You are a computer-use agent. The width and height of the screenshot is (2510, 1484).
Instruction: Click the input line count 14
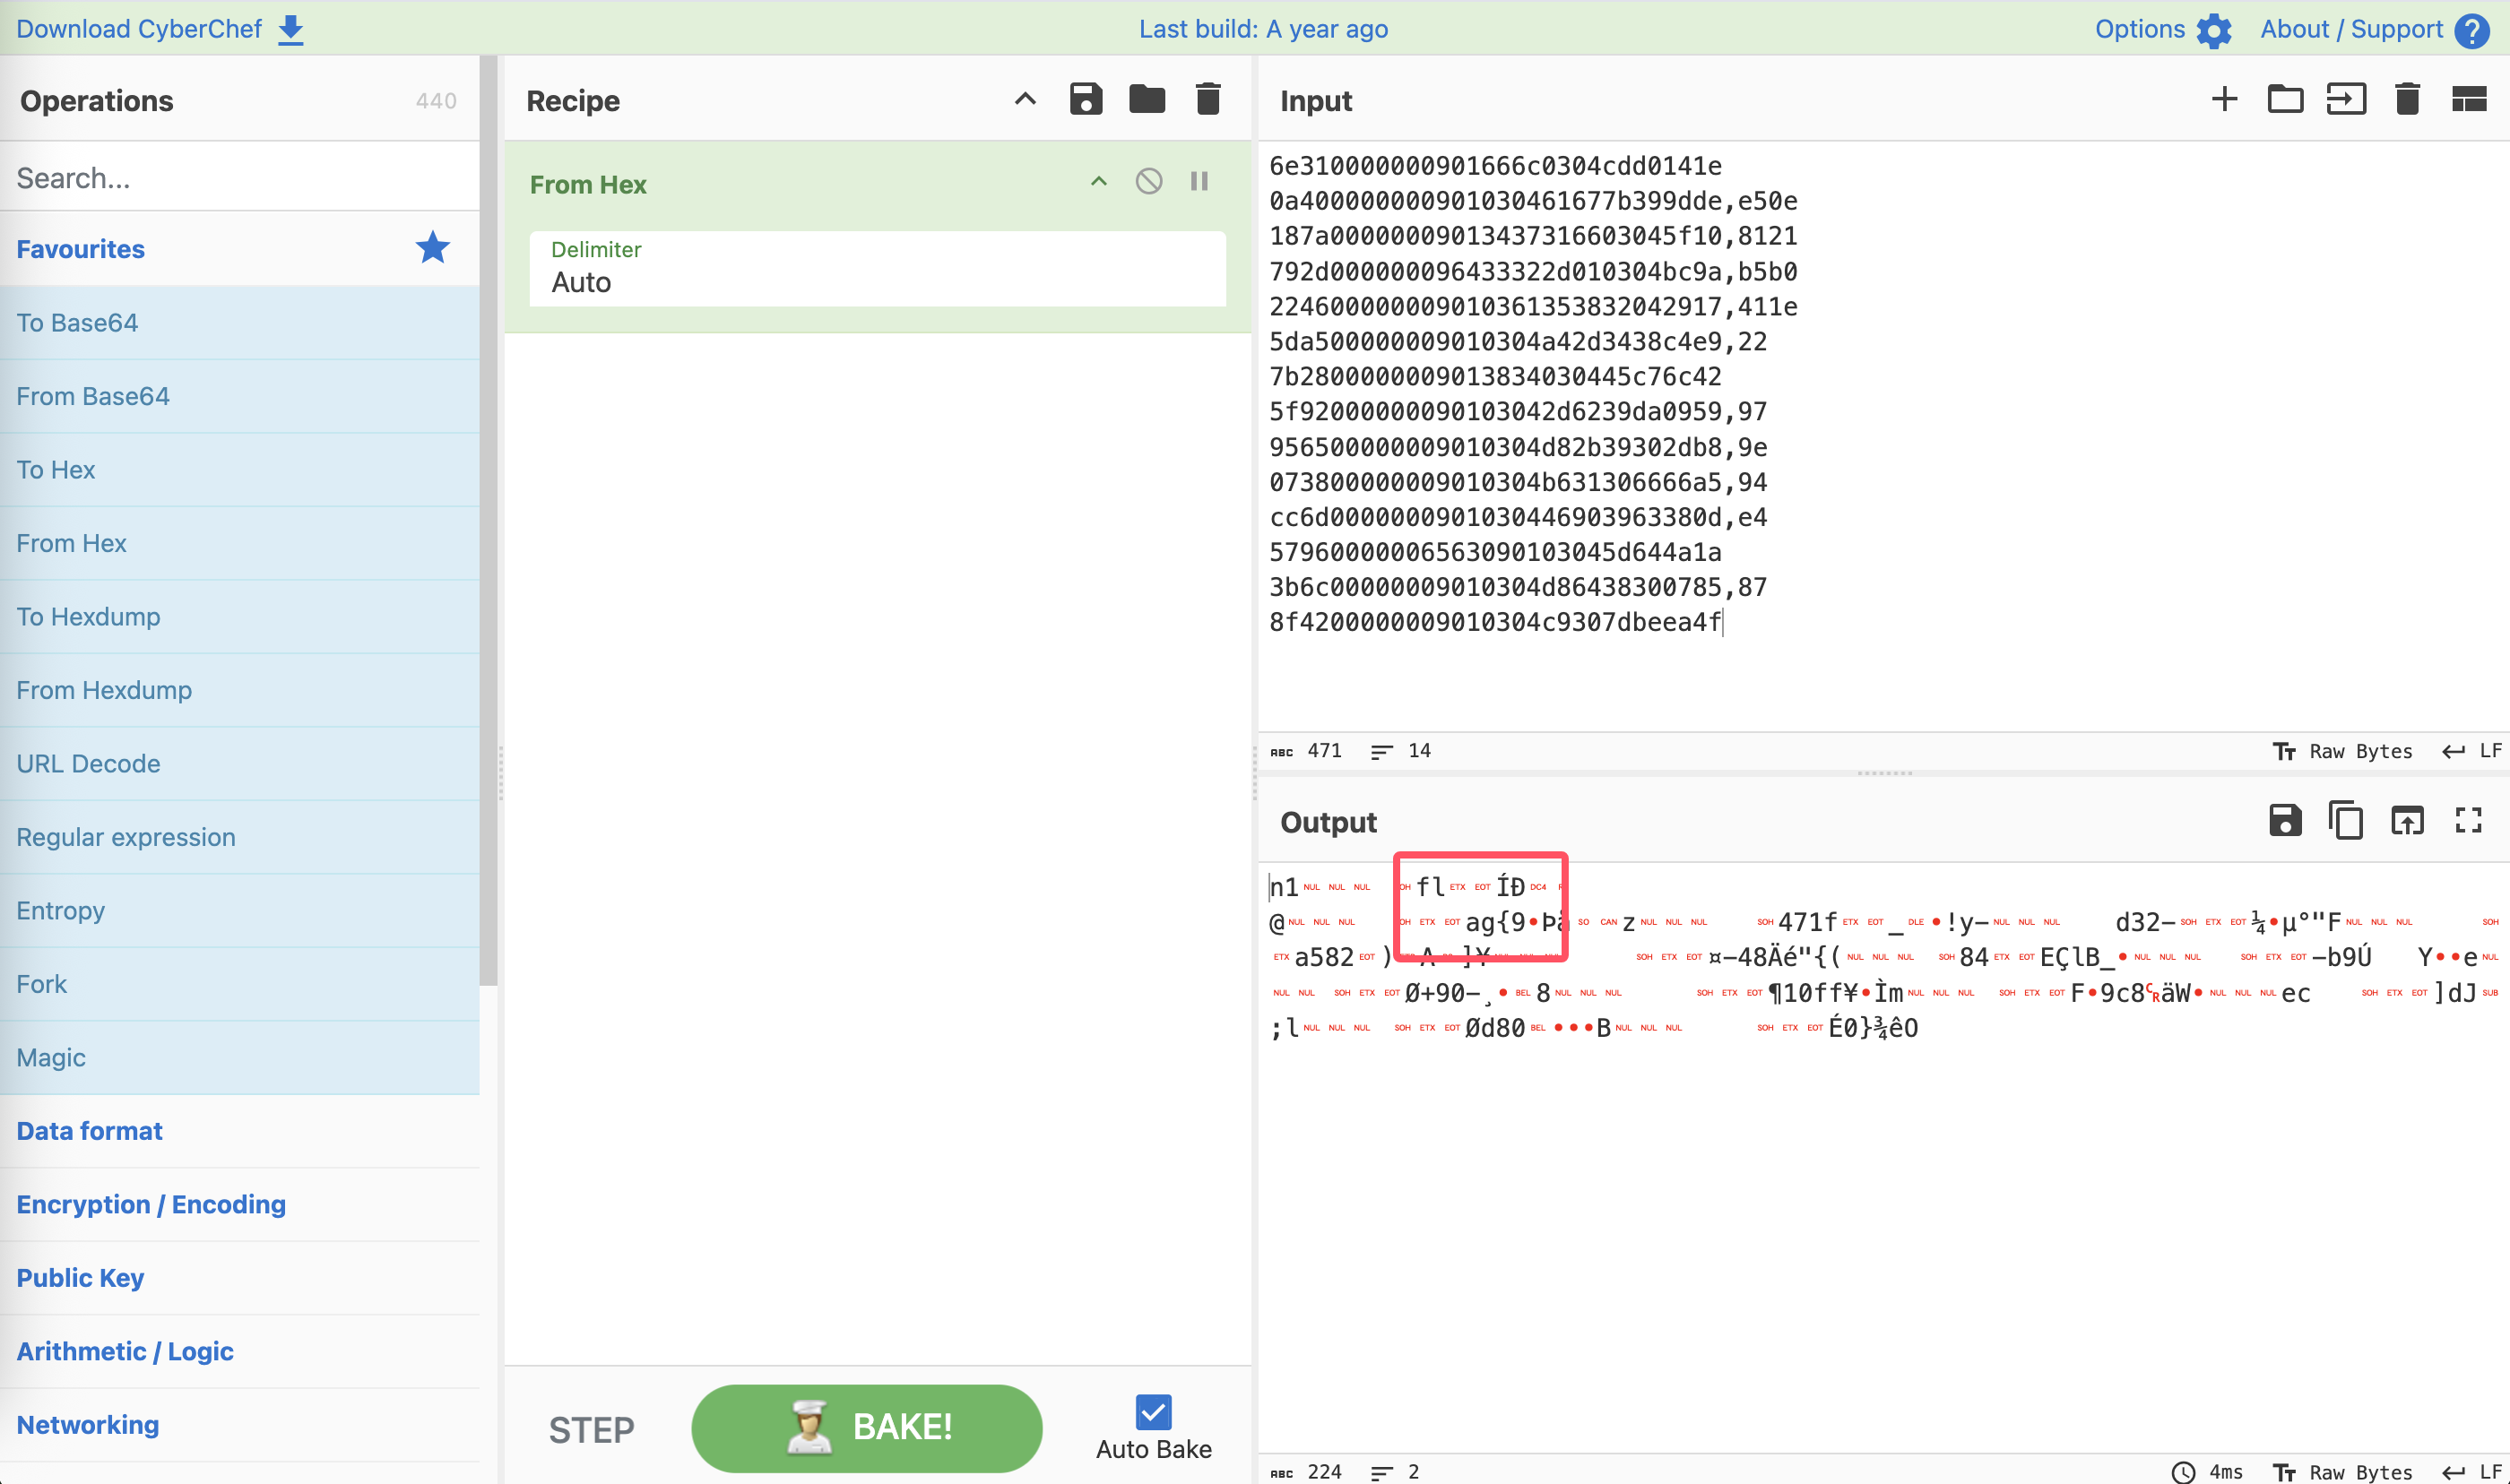pos(1401,751)
